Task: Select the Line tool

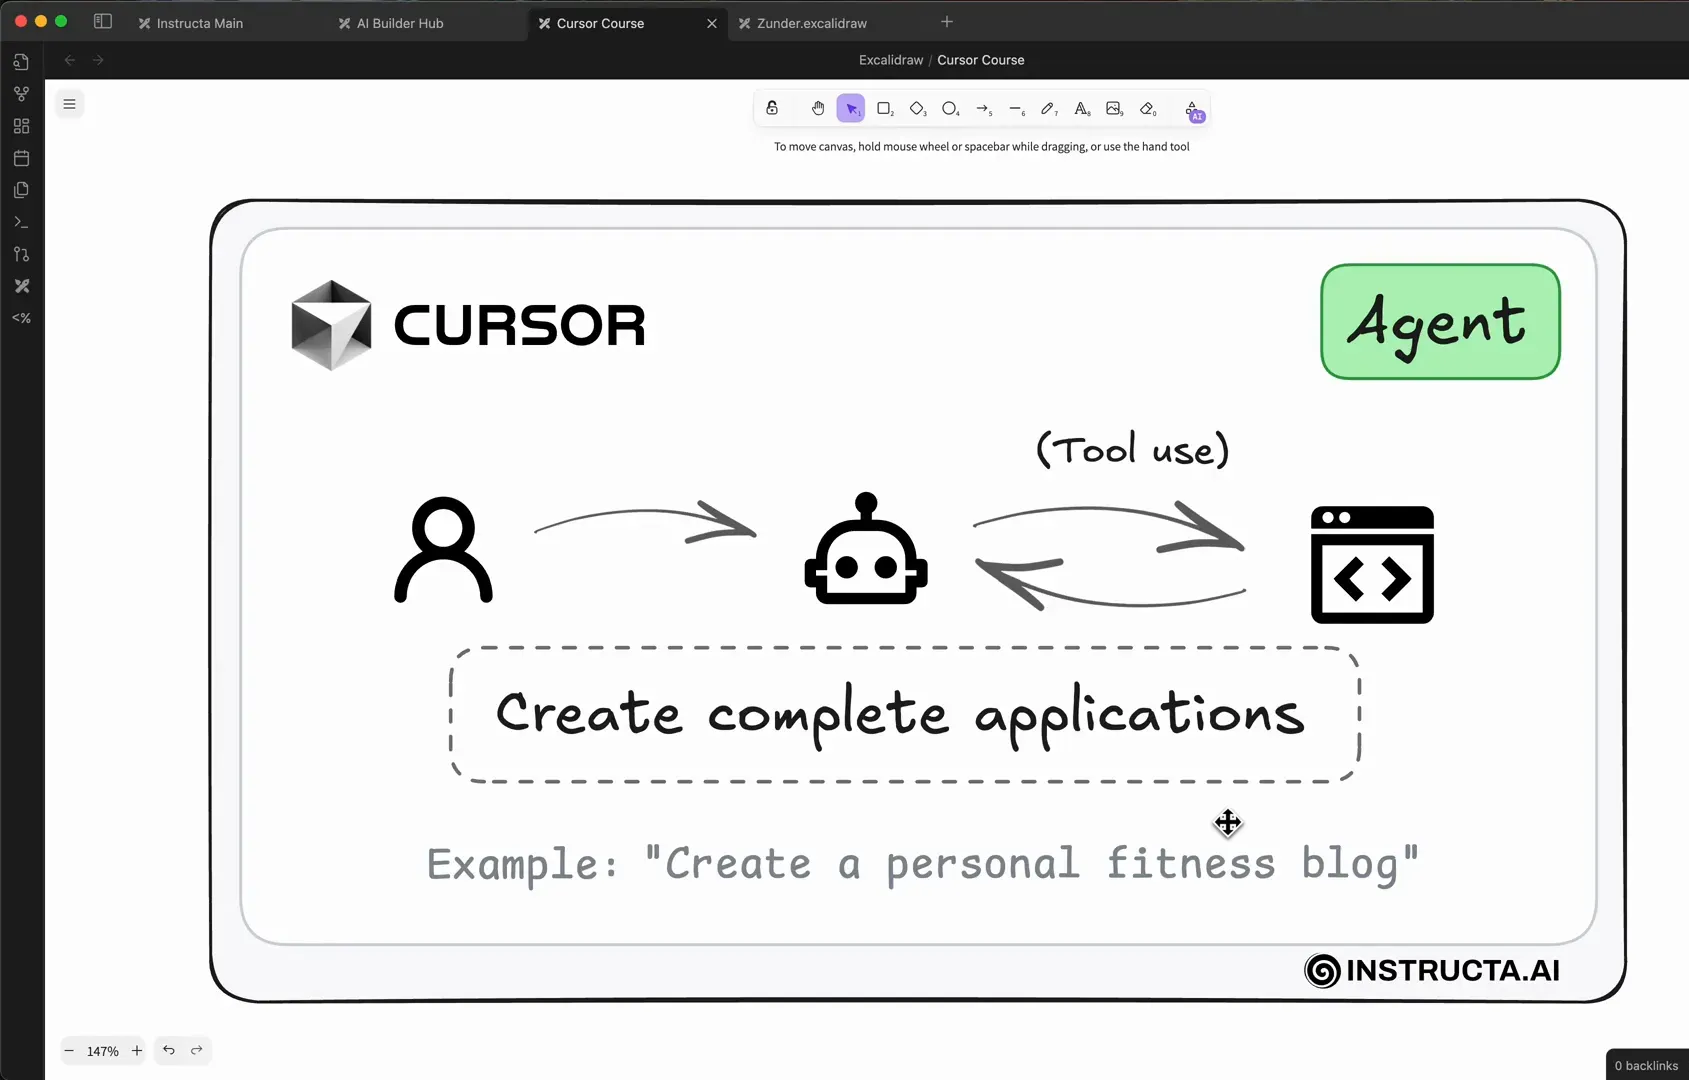Action: pos(1016,108)
